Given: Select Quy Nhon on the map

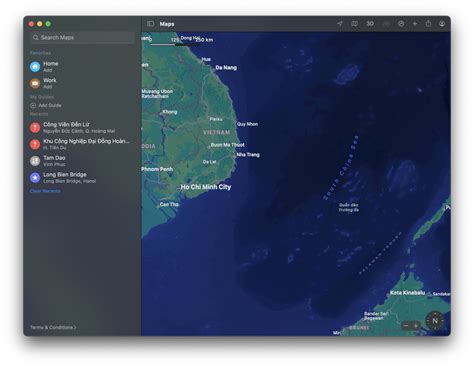Looking at the screenshot, I should pyautogui.click(x=247, y=124).
